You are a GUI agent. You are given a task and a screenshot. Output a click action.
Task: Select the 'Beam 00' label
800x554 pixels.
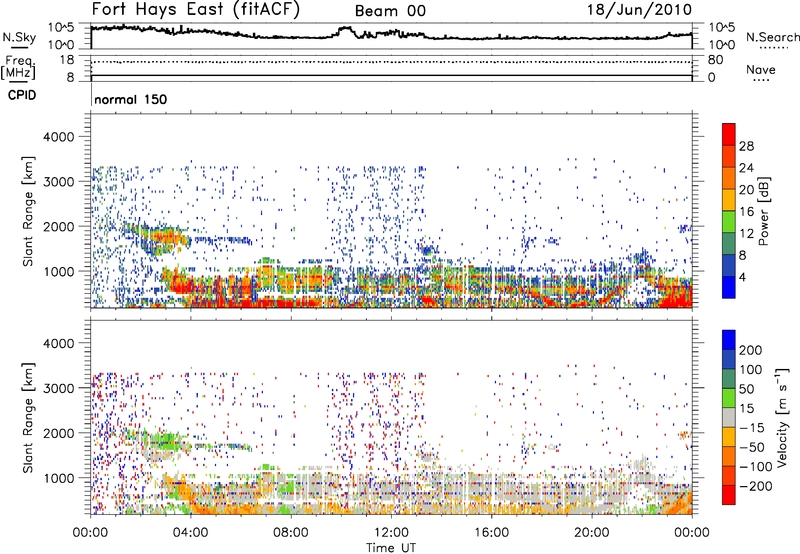click(x=390, y=11)
